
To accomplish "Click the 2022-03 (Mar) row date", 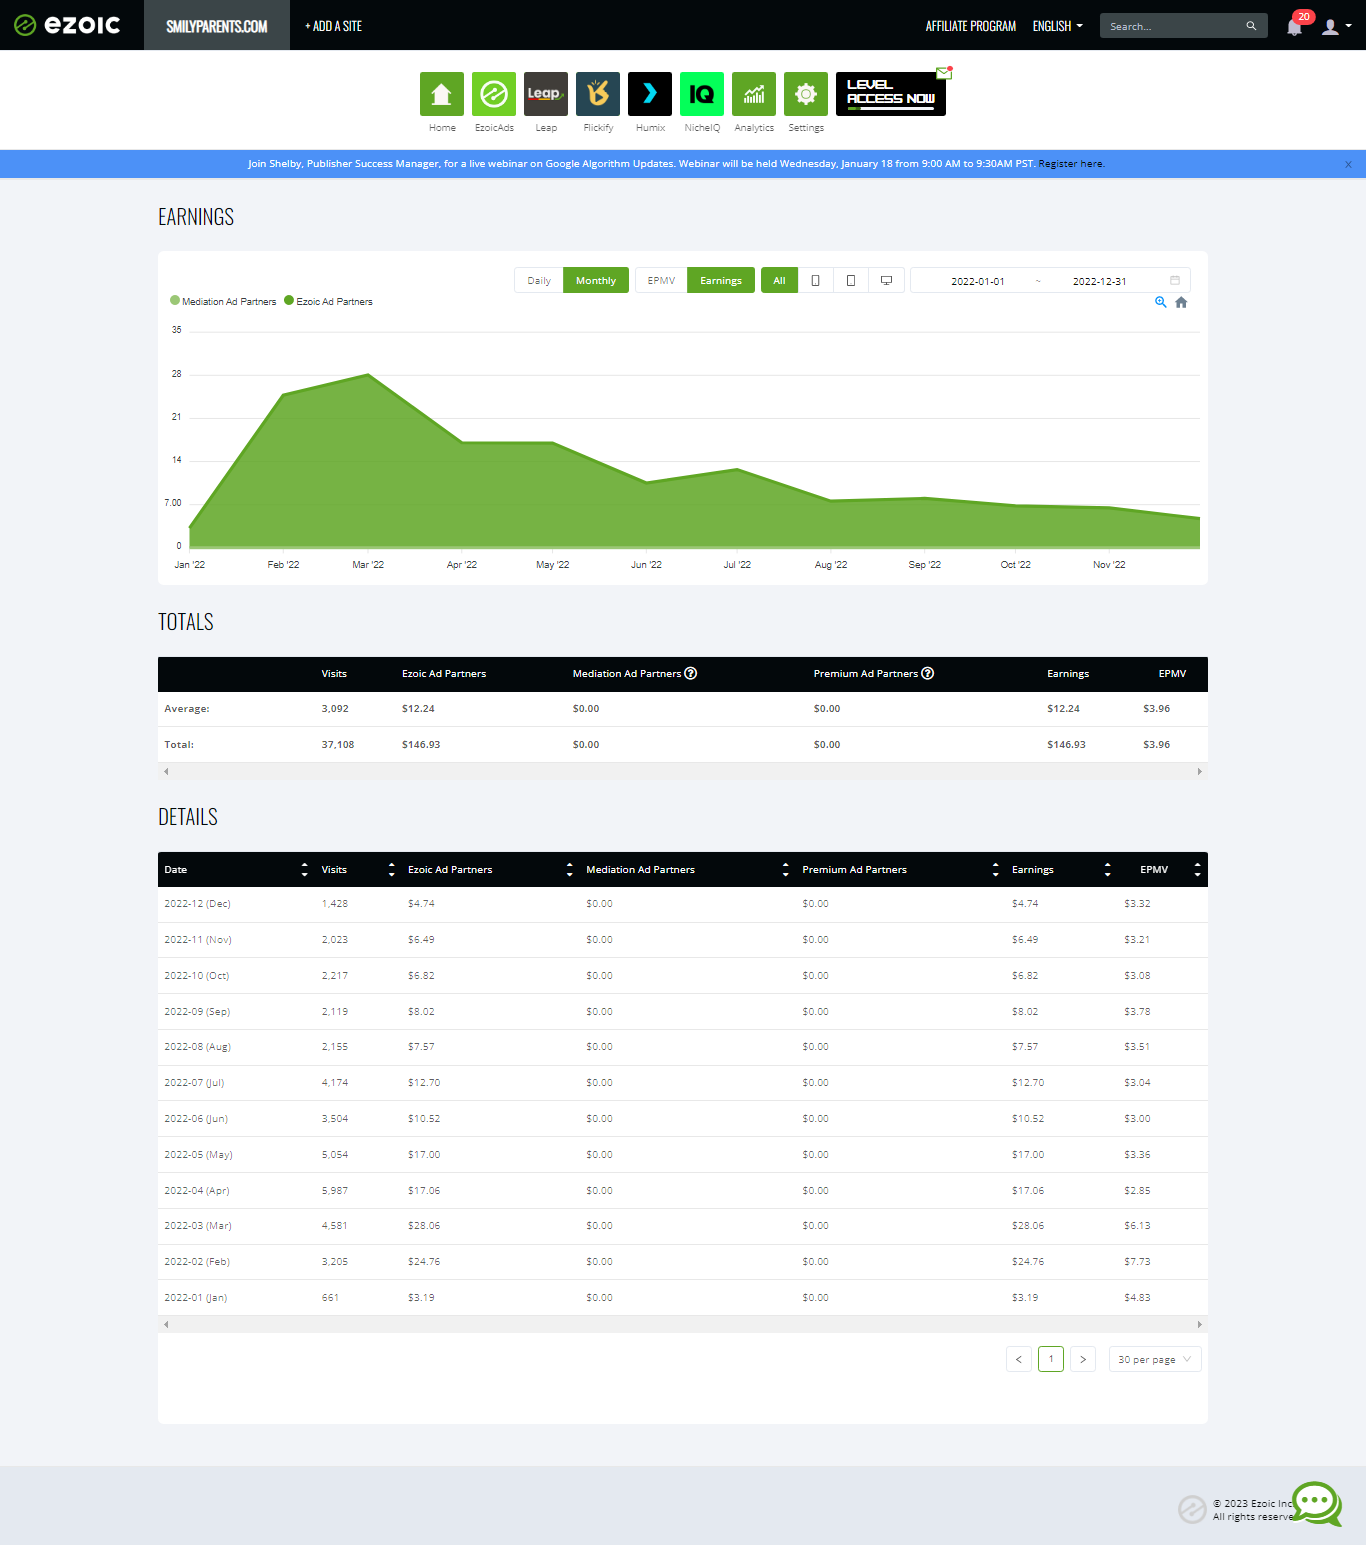I will click(x=198, y=1226).
